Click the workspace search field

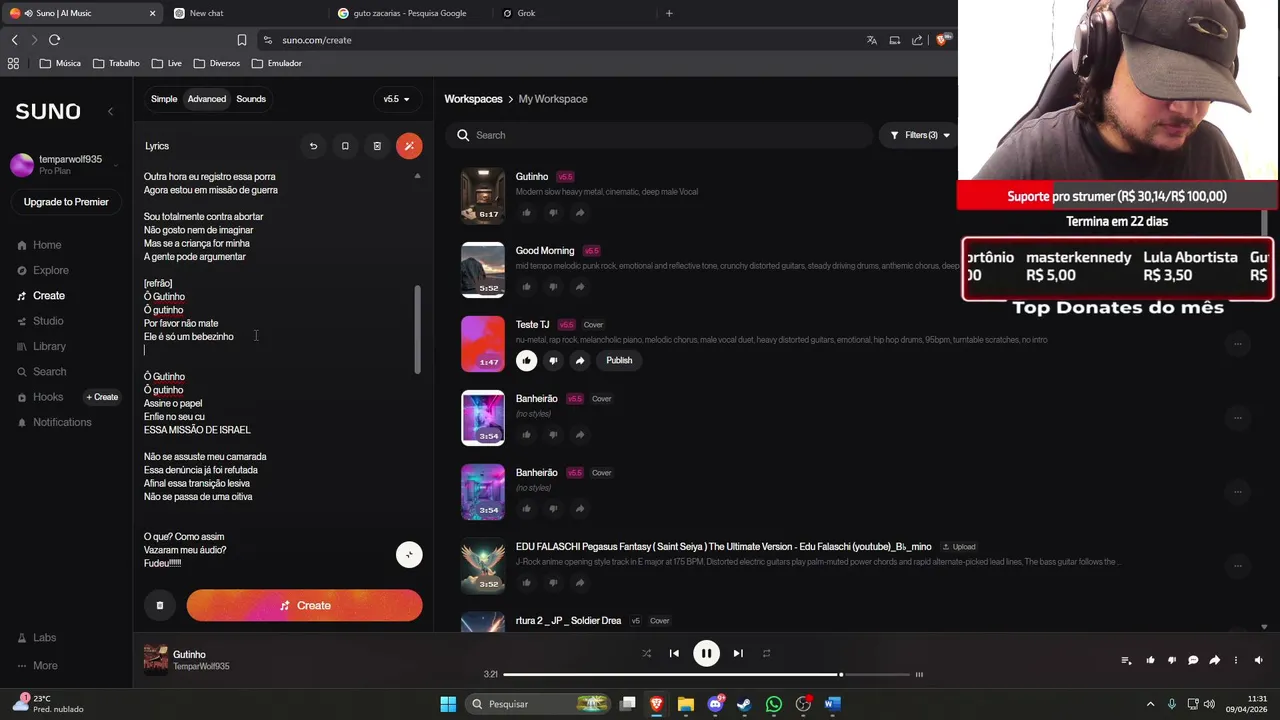660,135
